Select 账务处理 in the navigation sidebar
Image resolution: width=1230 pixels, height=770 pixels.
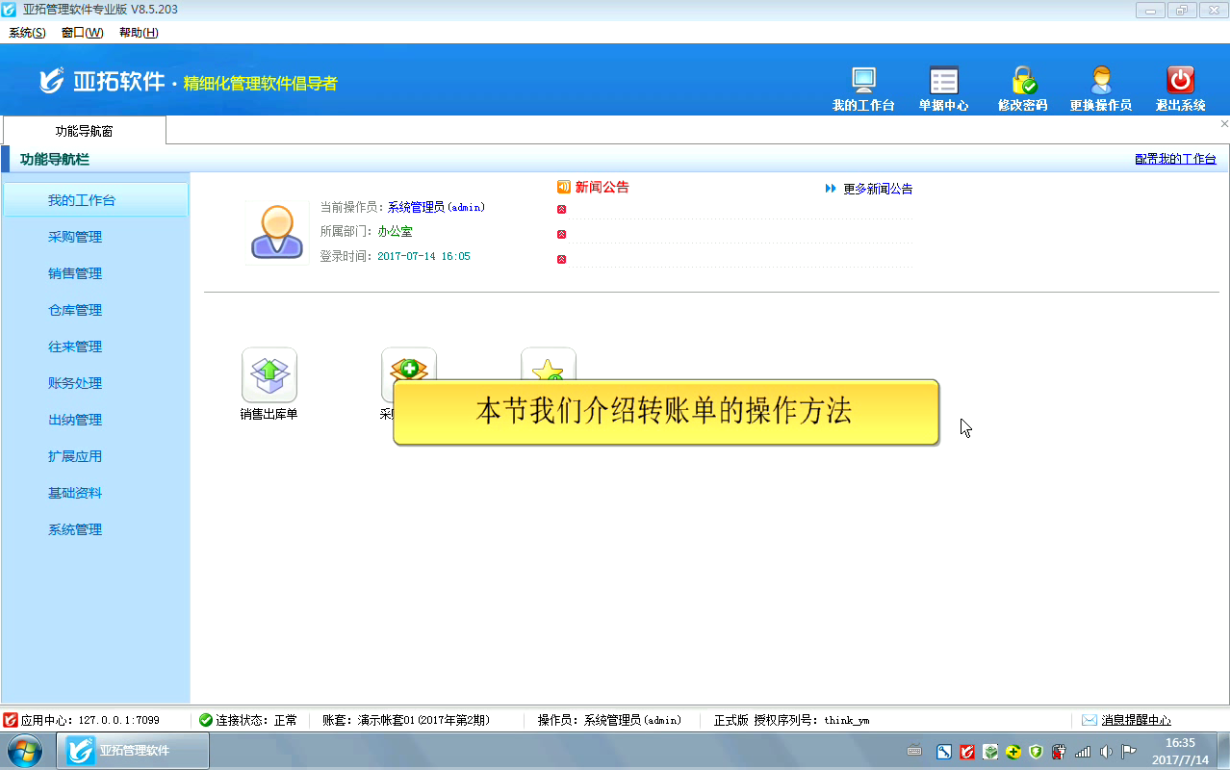(x=75, y=383)
